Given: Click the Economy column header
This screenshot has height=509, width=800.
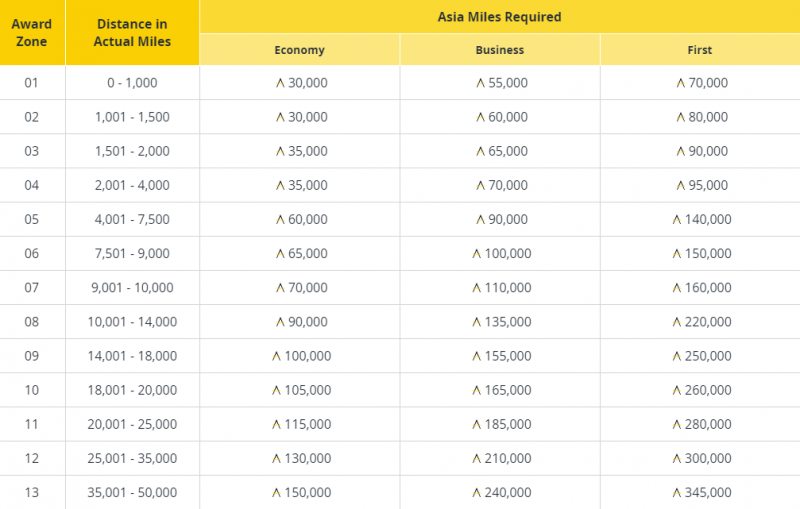Looking at the screenshot, I should pos(299,50).
